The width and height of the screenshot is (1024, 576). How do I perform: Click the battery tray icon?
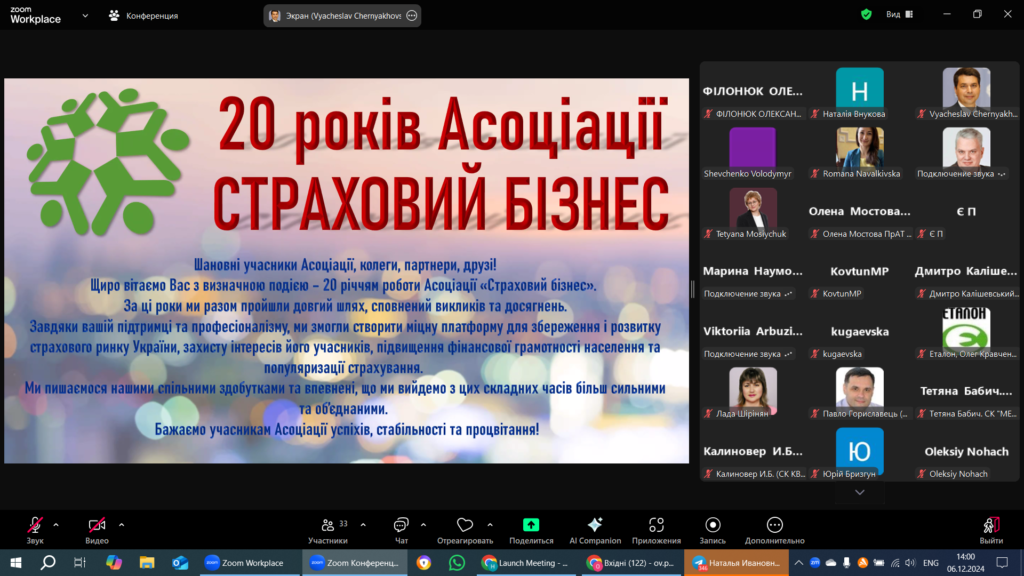[879, 562]
